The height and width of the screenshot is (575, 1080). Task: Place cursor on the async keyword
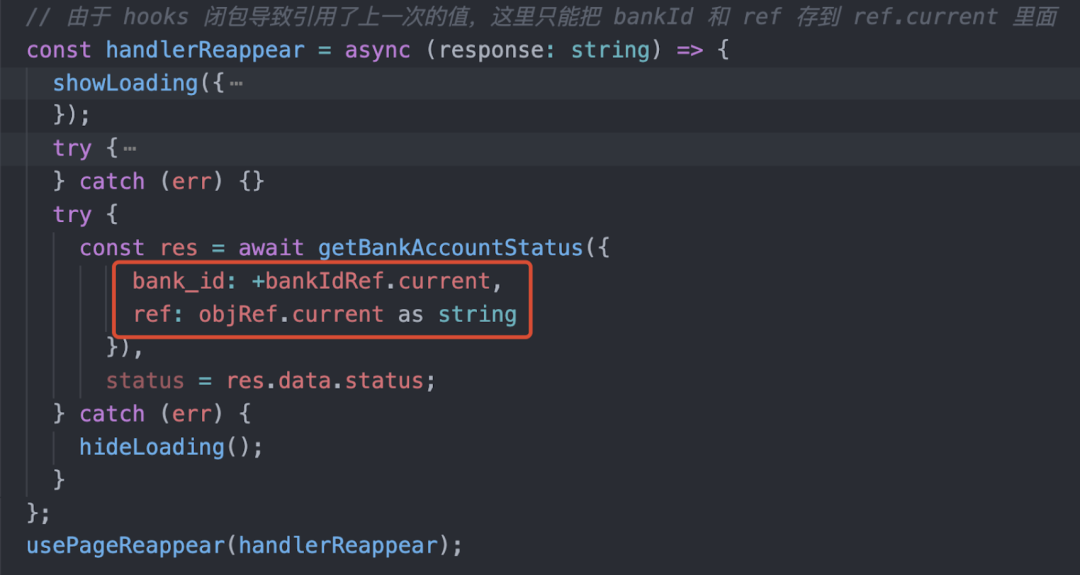378,50
